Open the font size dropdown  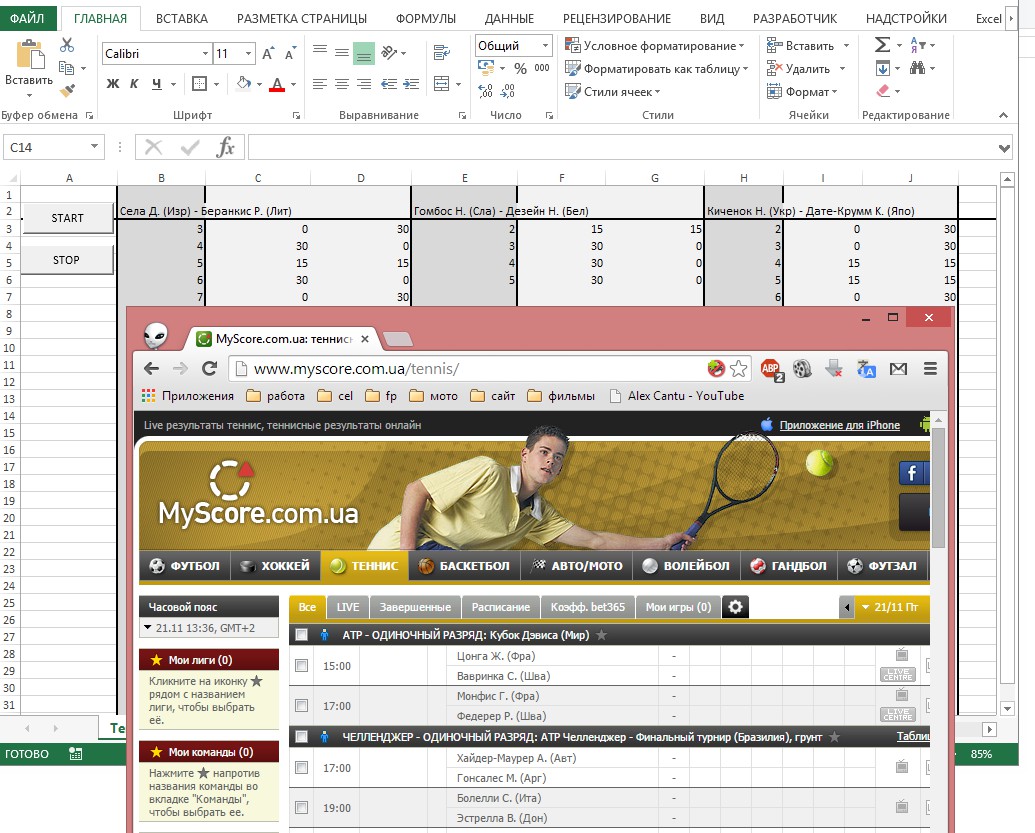pos(248,53)
